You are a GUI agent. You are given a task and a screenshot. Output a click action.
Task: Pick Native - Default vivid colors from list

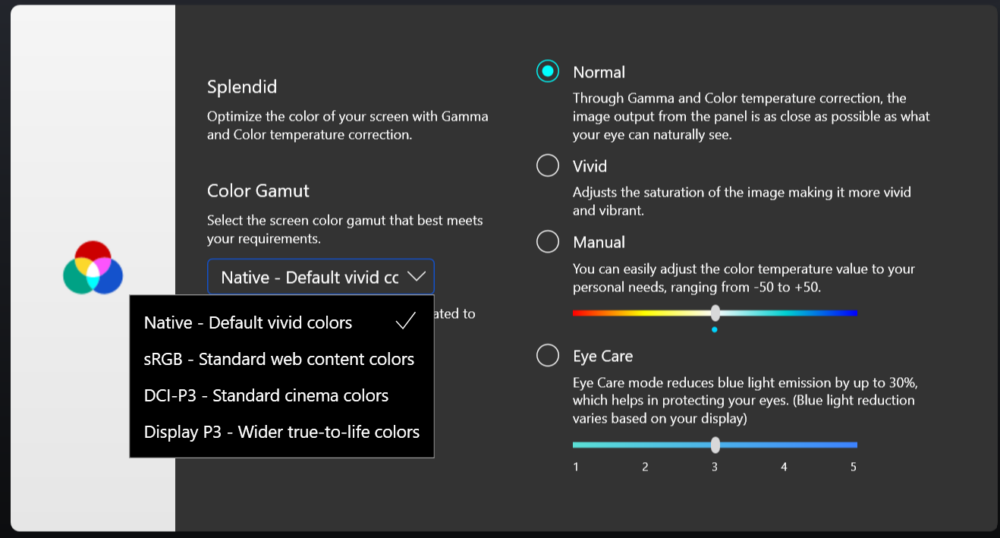(248, 323)
